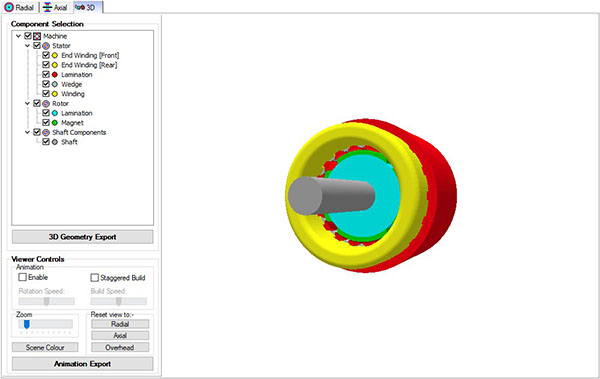Viewport: 600px width, 379px height.
Task: Click red Stator Lamination color icon
Action: pyautogui.click(x=55, y=75)
